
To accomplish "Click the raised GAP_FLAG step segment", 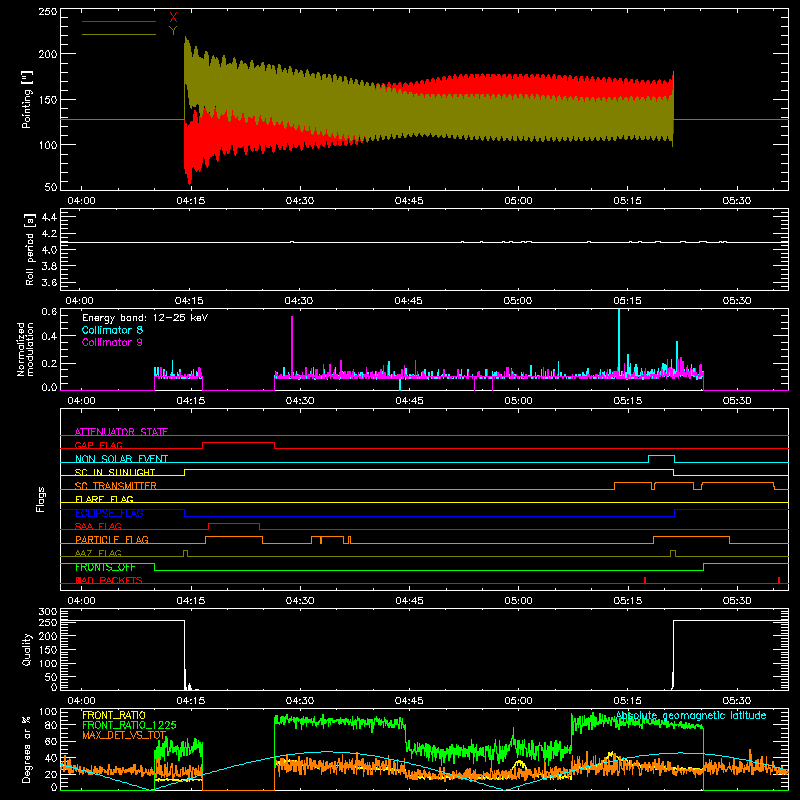I will tap(238, 442).
